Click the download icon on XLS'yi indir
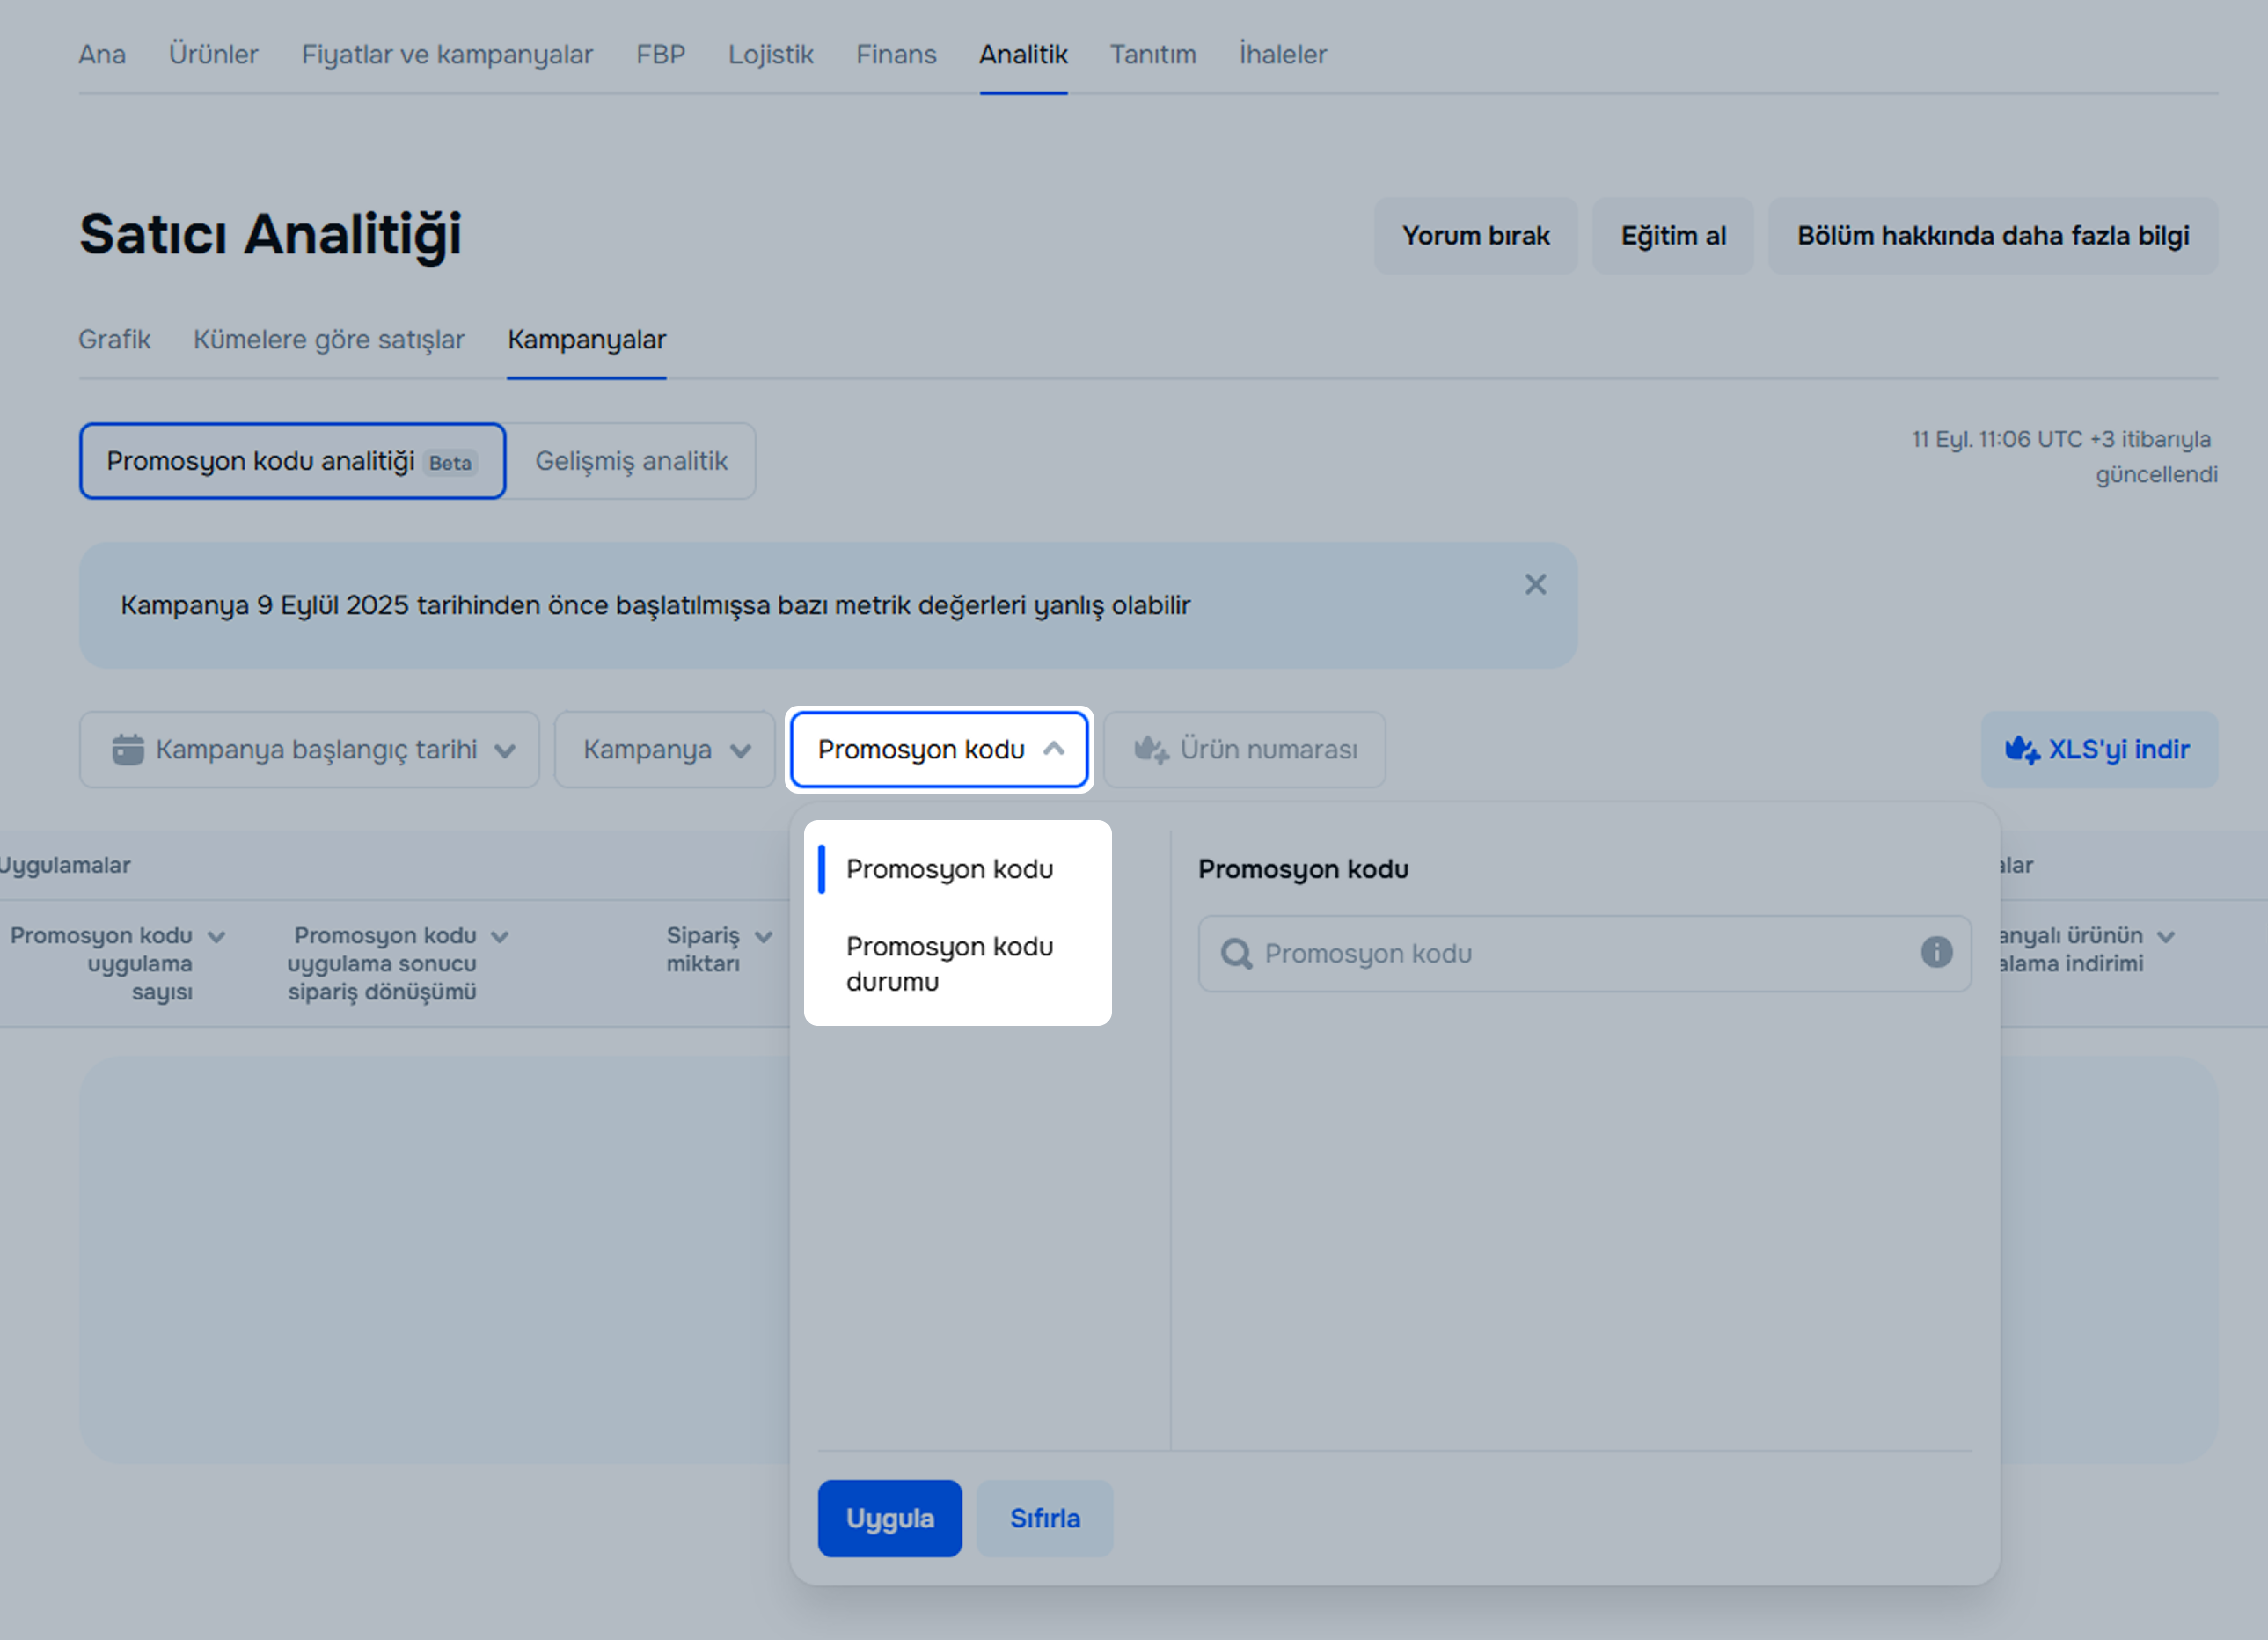Screen dimensions: 2268x1640 pyautogui.click(x=2022, y=749)
